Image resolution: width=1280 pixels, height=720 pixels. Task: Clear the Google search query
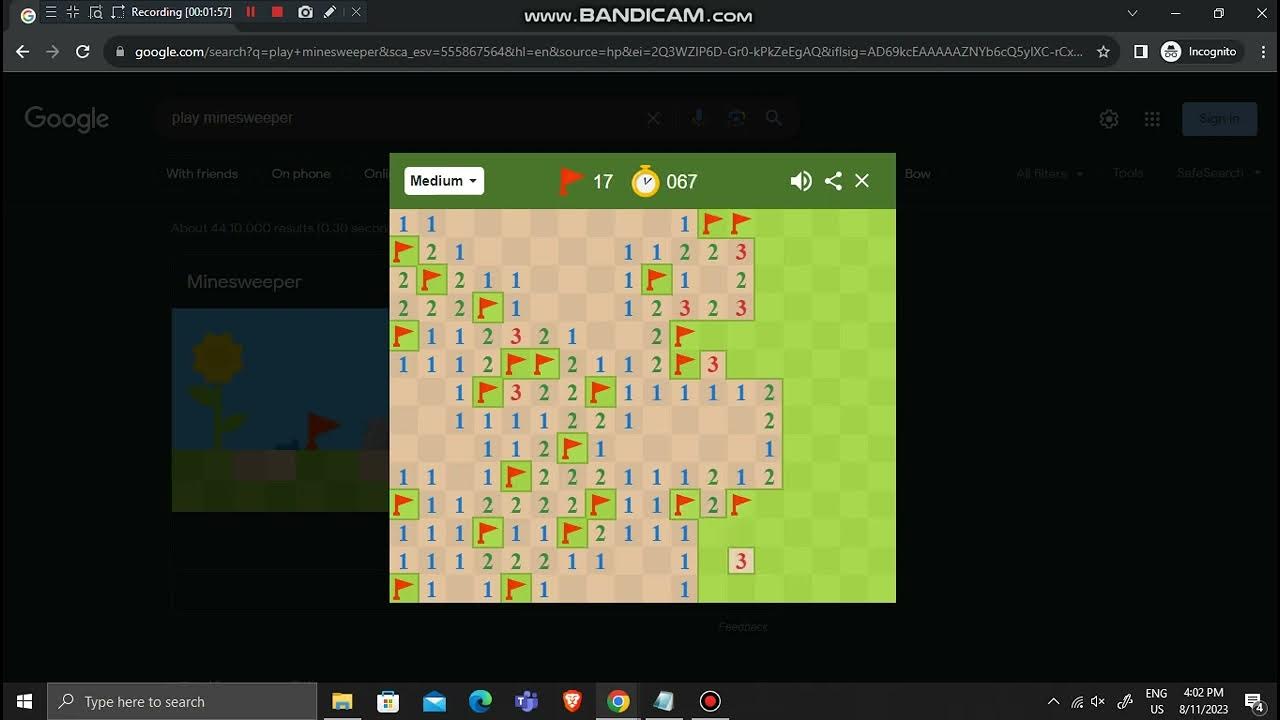coord(653,118)
